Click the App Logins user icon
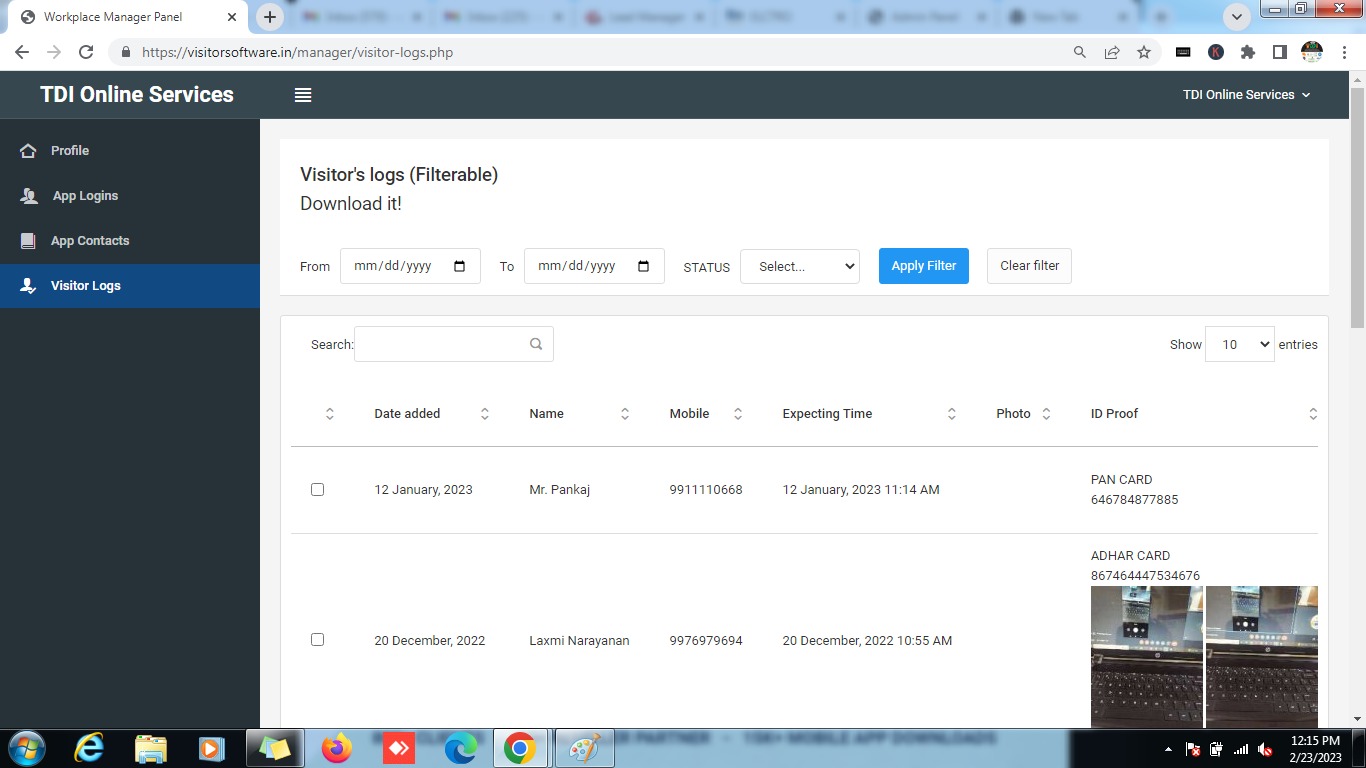This screenshot has width=1366, height=768. tap(29, 196)
